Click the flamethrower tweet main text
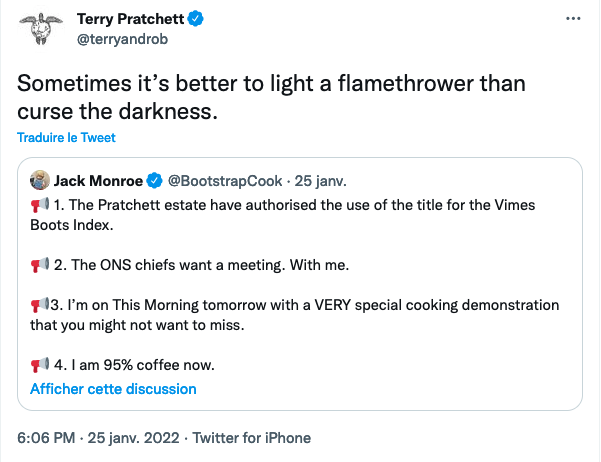601x462 pixels. point(270,97)
